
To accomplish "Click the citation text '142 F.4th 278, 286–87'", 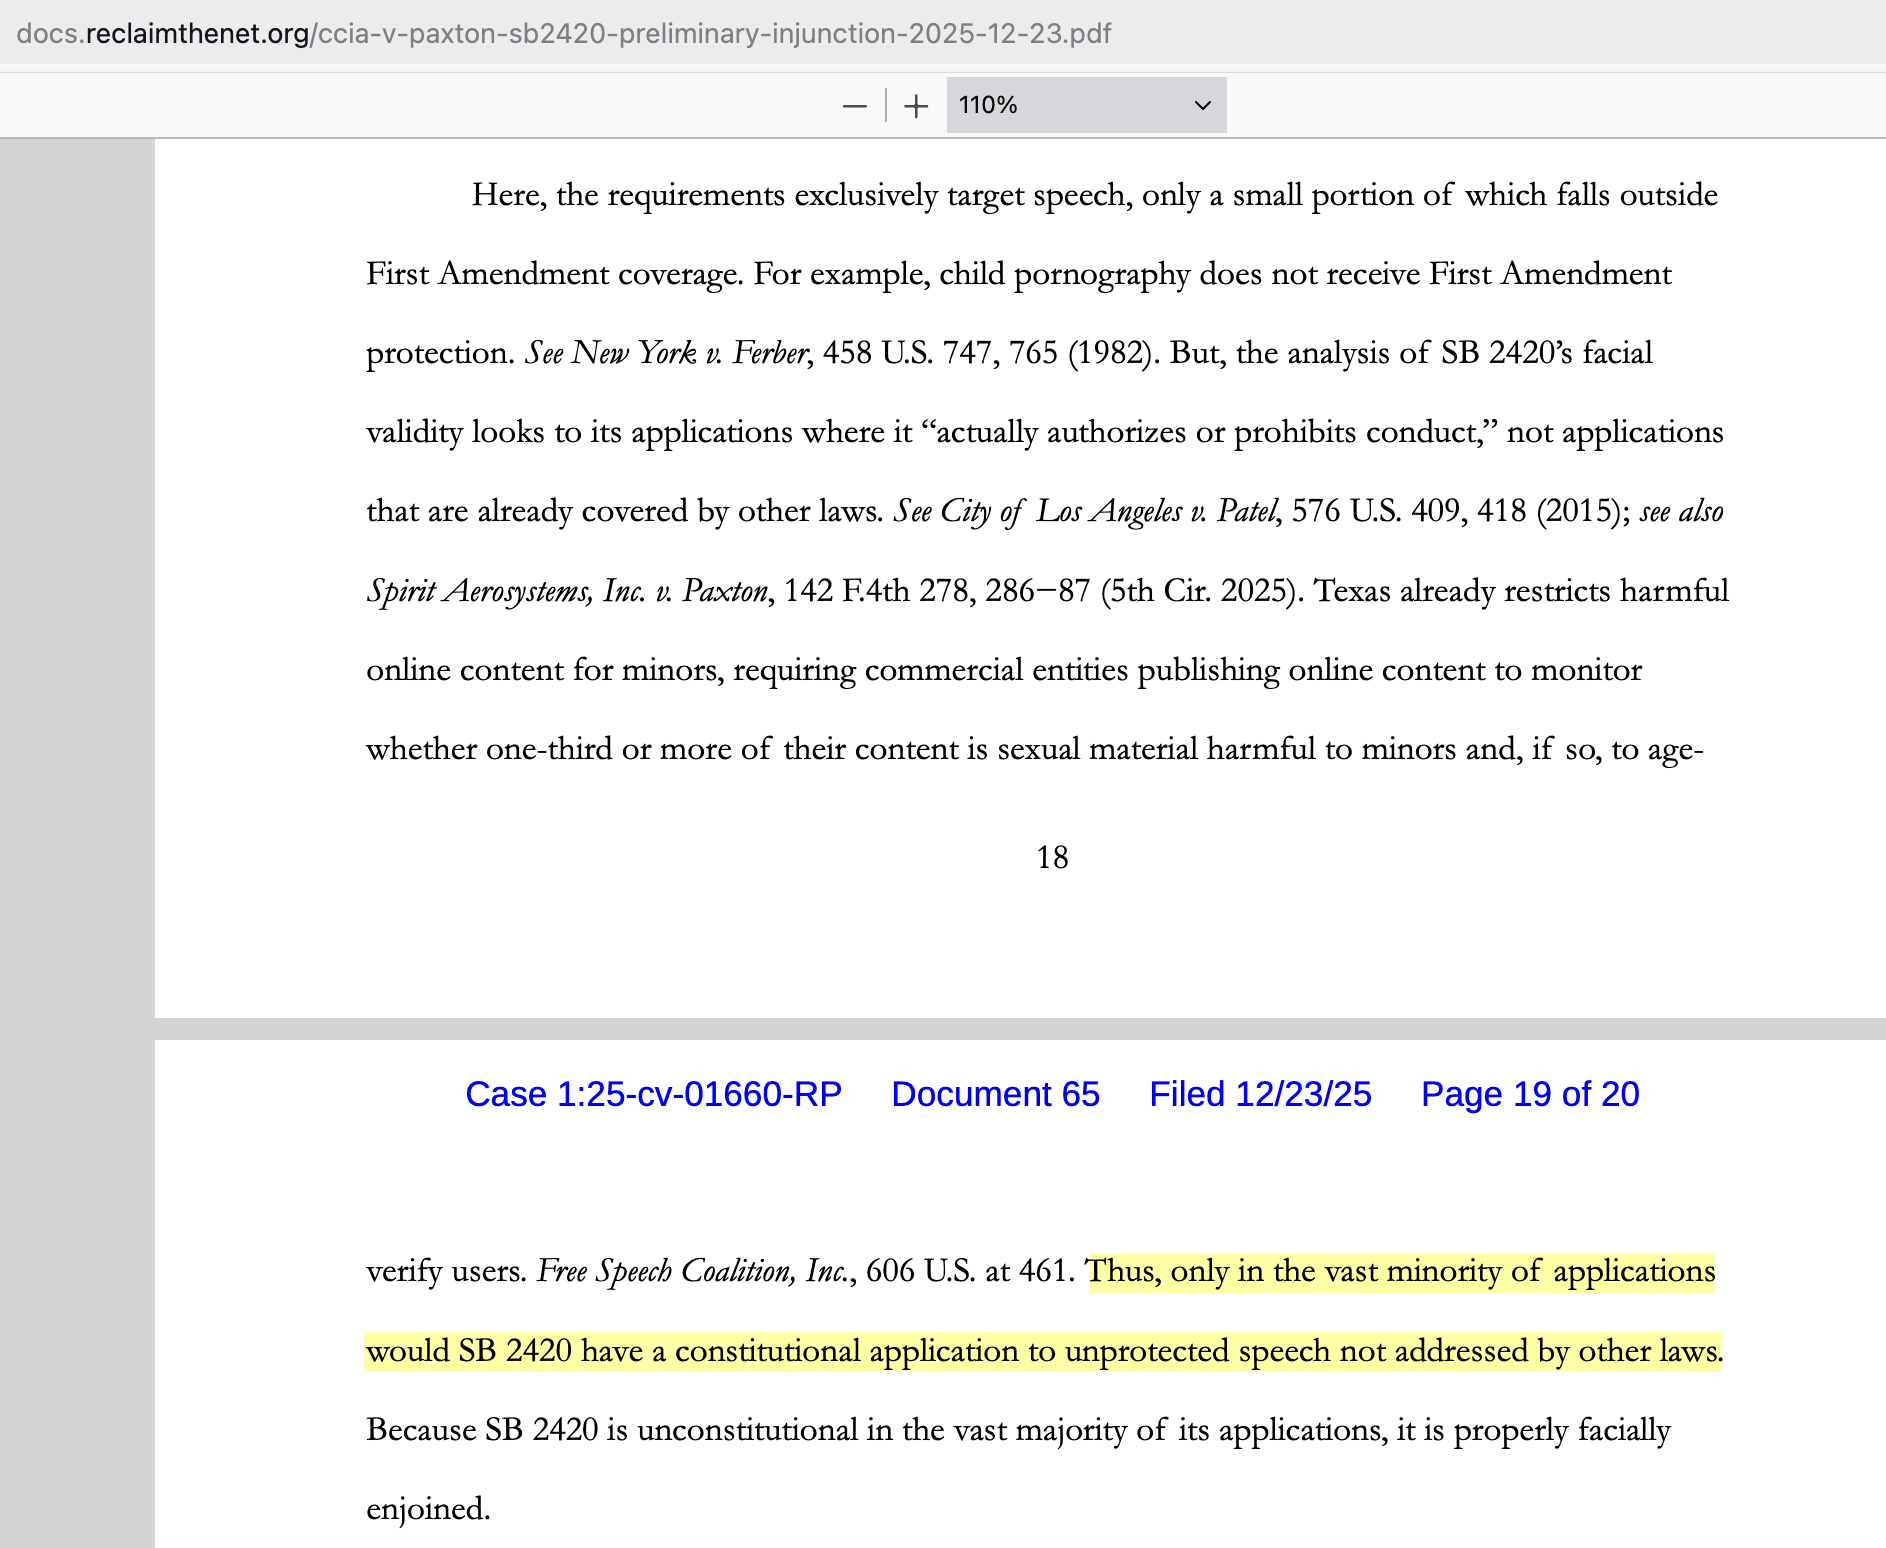I will (x=937, y=591).
